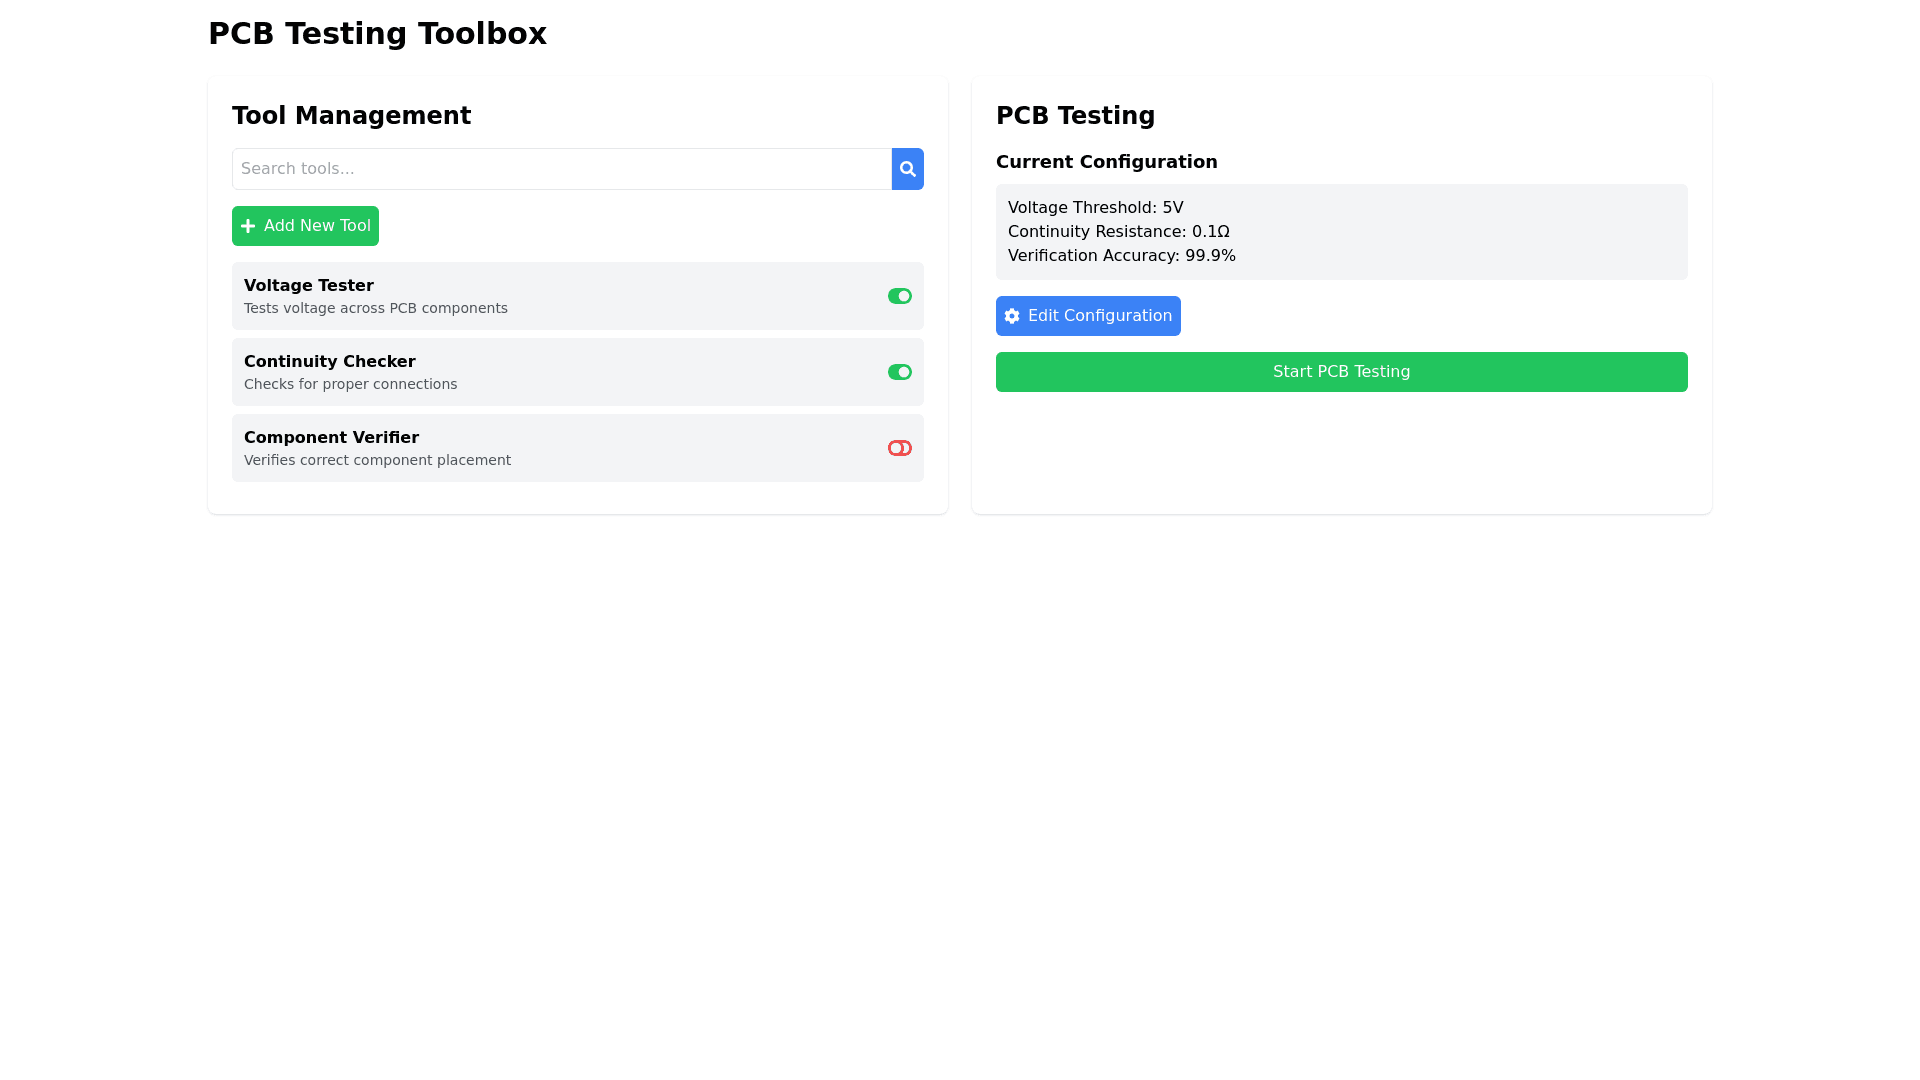Screen dimensions: 1920x1080
Task: Click the search magnifier icon
Action: pos(907,168)
